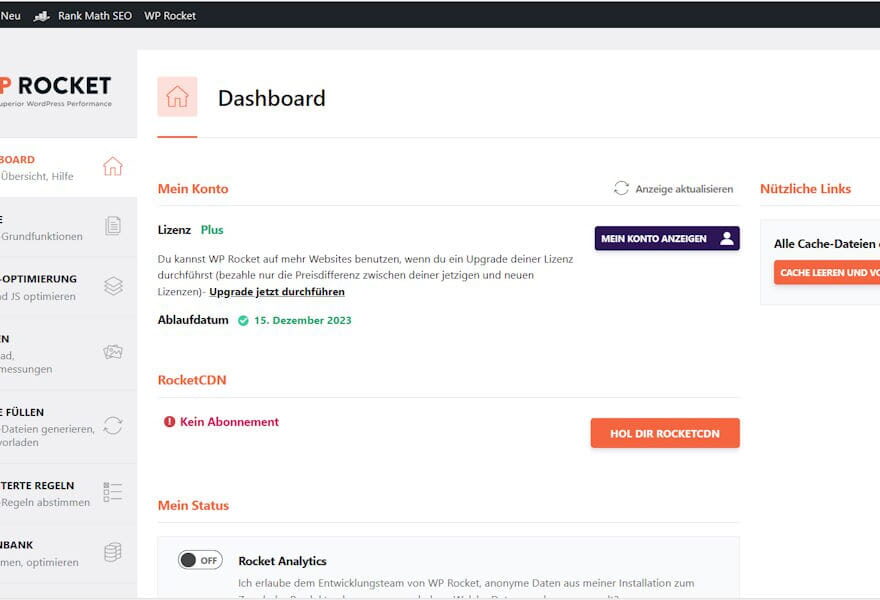This screenshot has width=880, height=600.
Task: Click the Cache leeren orange button
Action: 827,272
